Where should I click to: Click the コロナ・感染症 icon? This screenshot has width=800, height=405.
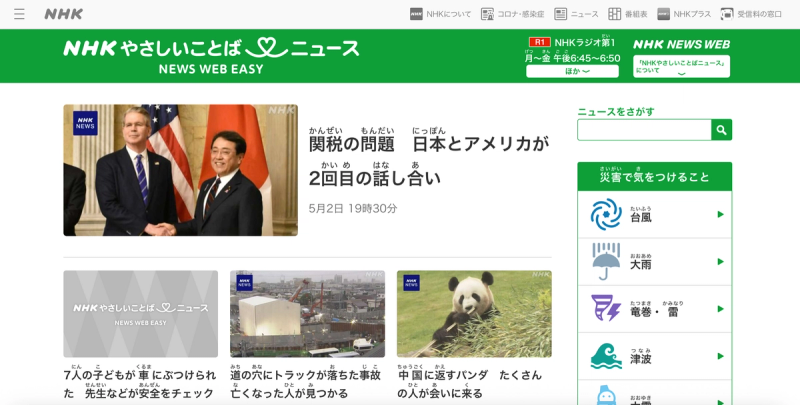coord(487,14)
